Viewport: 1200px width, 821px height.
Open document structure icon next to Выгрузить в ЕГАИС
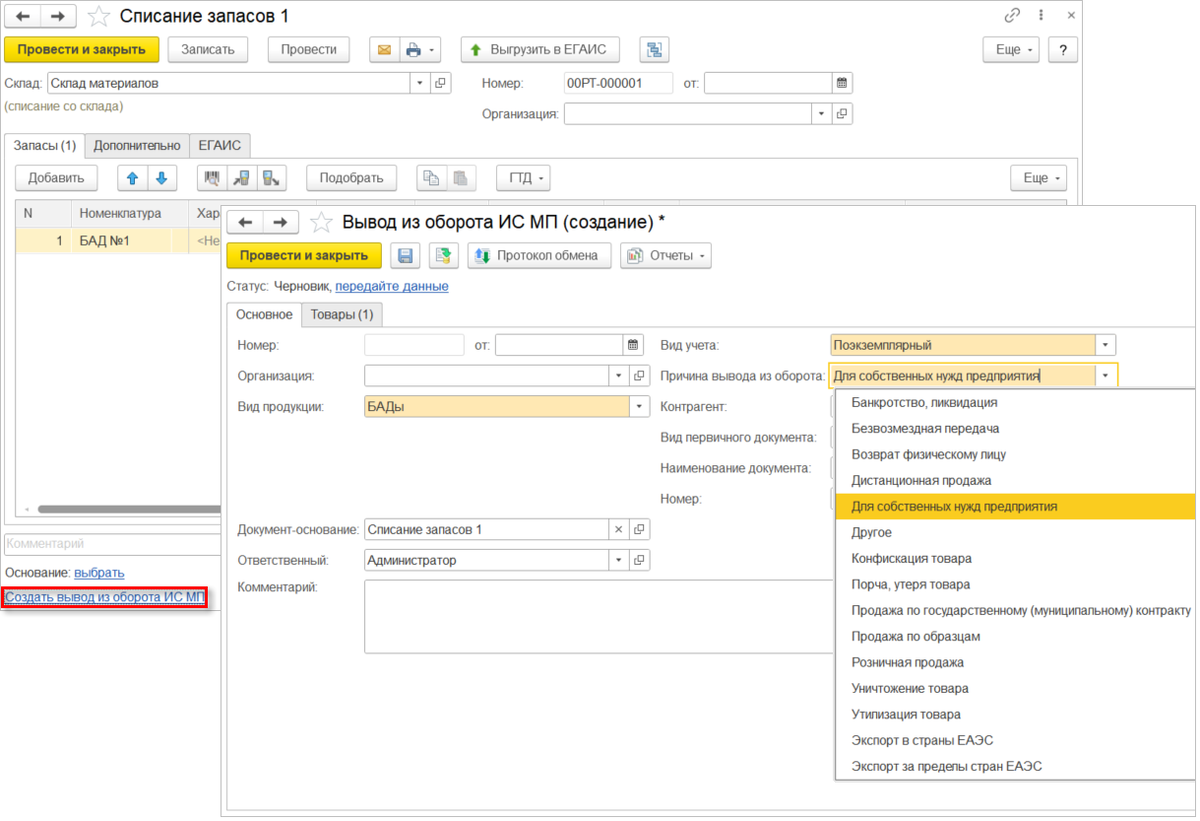coord(654,50)
